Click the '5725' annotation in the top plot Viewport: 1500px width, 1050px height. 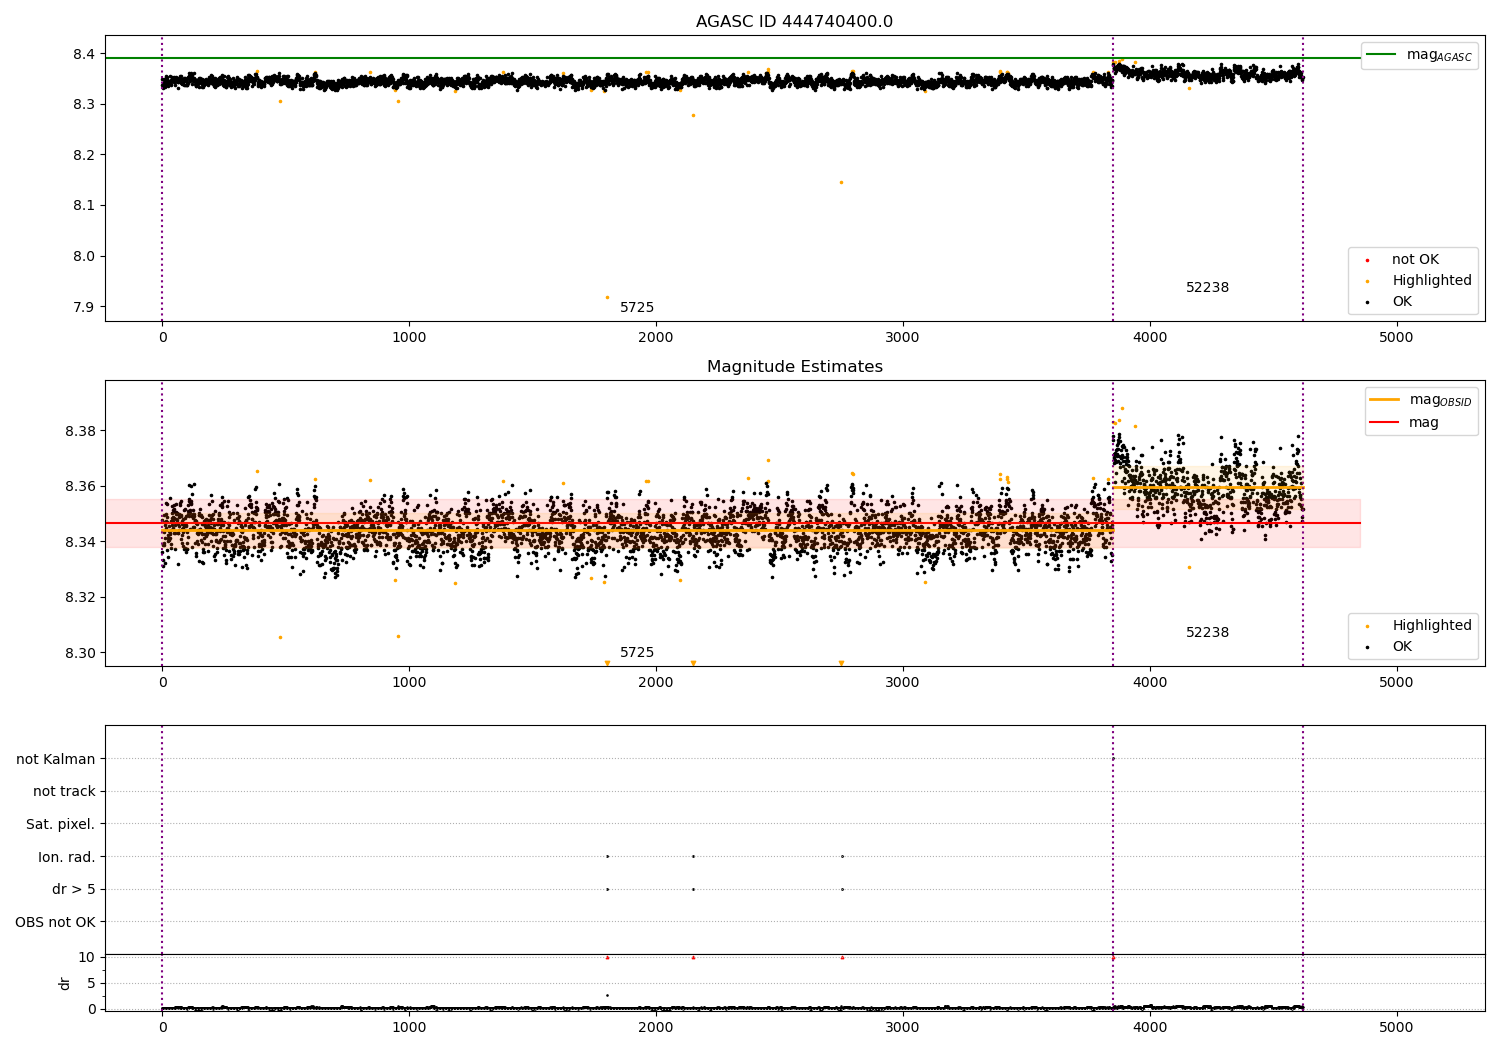click(x=637, y=308)
